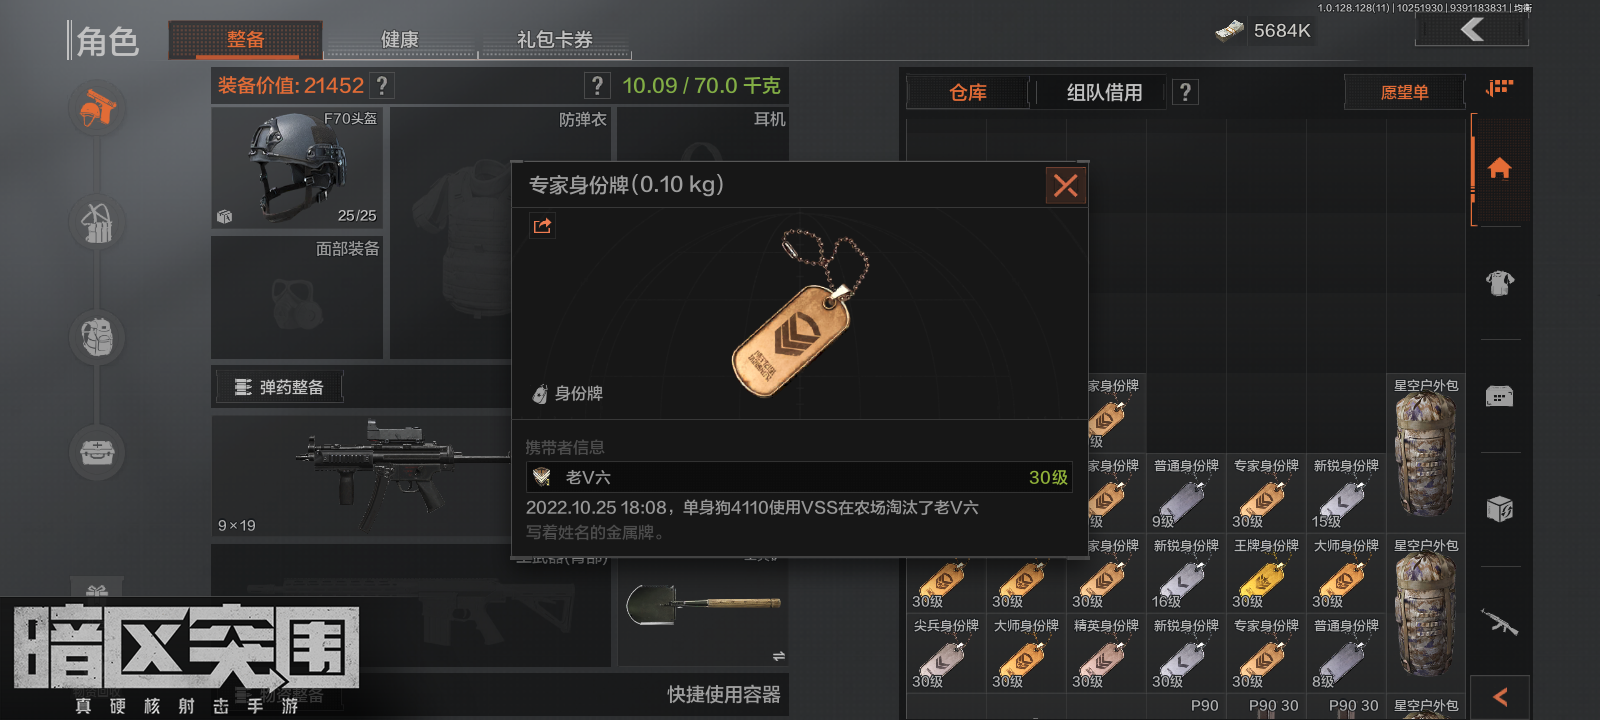Screen dimensions: 1600x720
Task: Switch to the 健康 tab
Action: [400, 40]
